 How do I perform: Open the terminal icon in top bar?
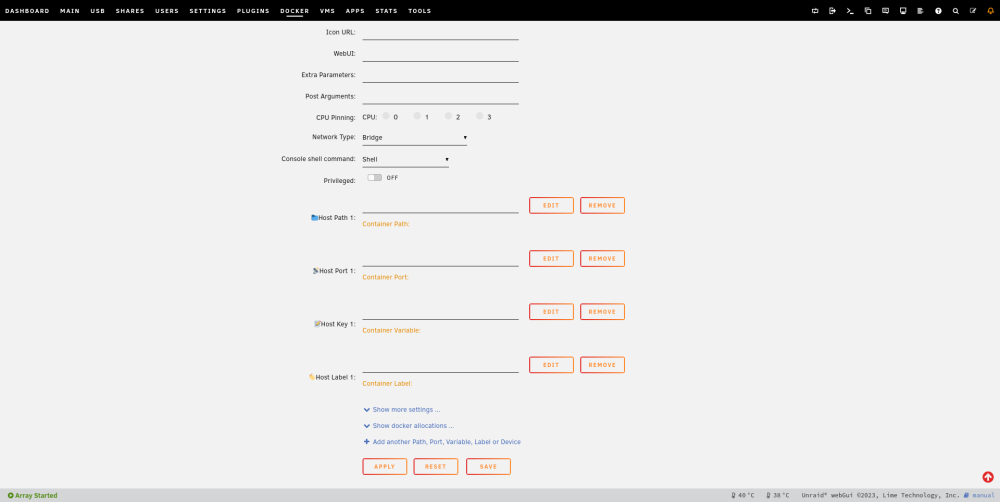coord(850,11)
